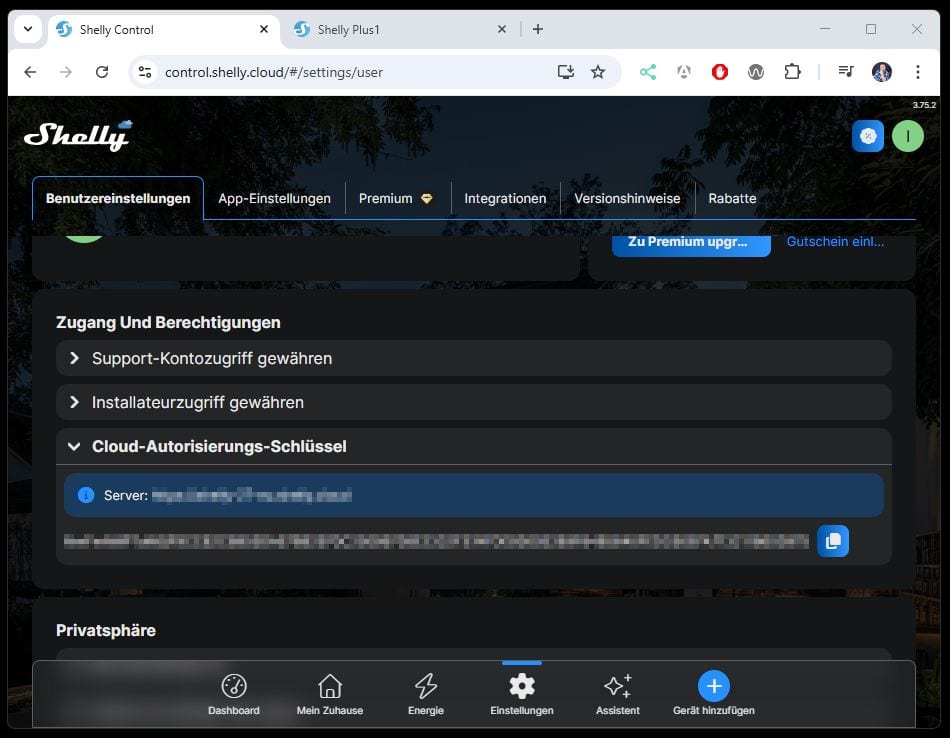Click the cast icon in the address bar

(566, 72)
